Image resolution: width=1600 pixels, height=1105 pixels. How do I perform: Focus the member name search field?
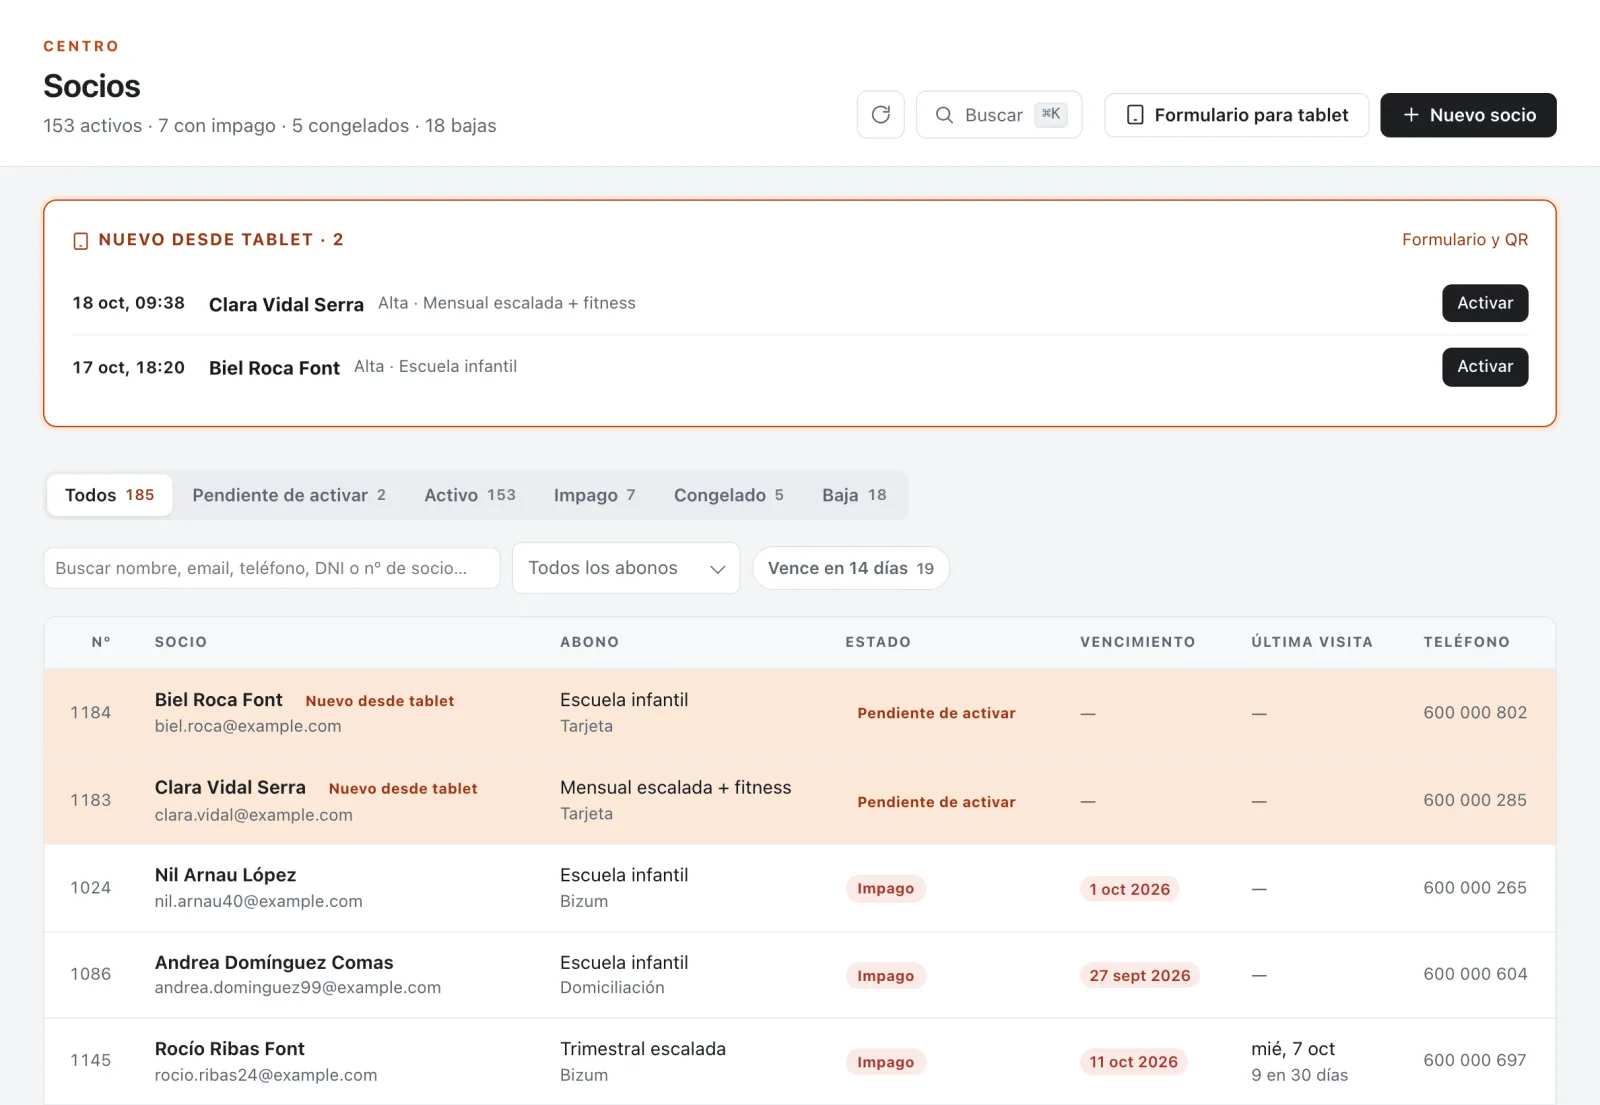click(x=272, y=568)
